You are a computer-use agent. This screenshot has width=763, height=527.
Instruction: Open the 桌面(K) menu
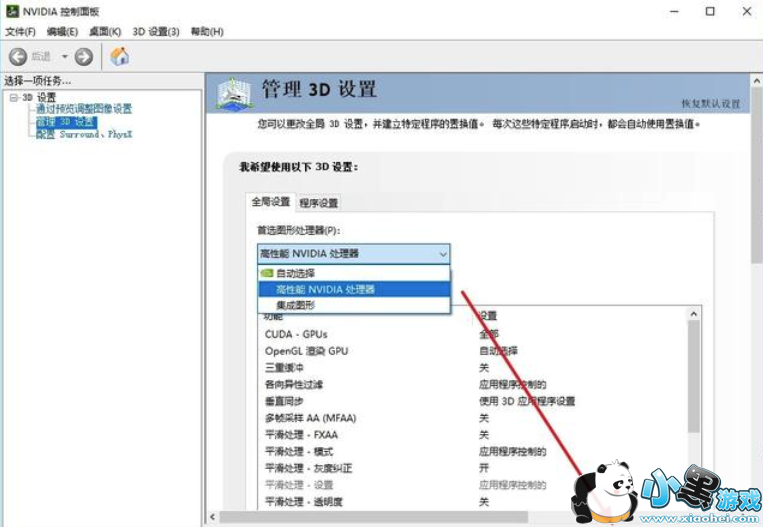point(105,32)
